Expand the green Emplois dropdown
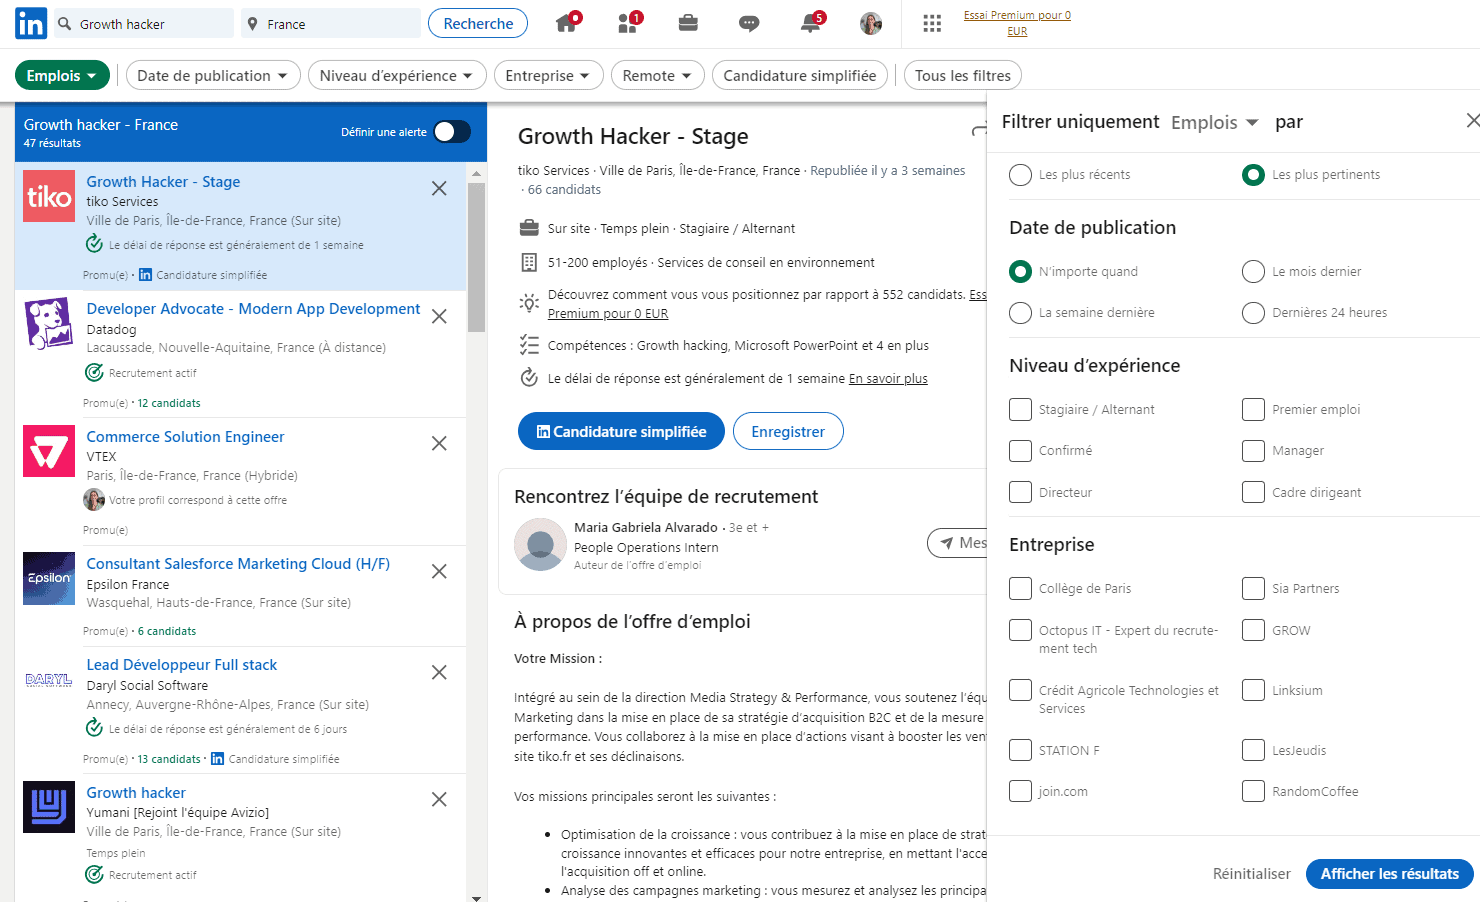 (62, 76)
